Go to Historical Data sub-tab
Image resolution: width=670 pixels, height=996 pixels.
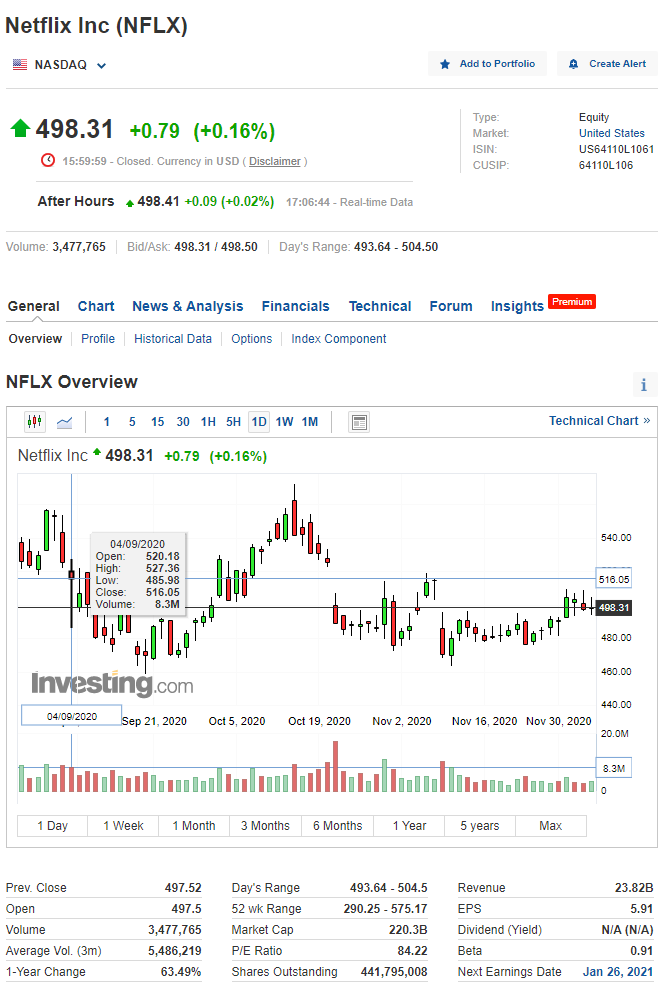point(173,339)
